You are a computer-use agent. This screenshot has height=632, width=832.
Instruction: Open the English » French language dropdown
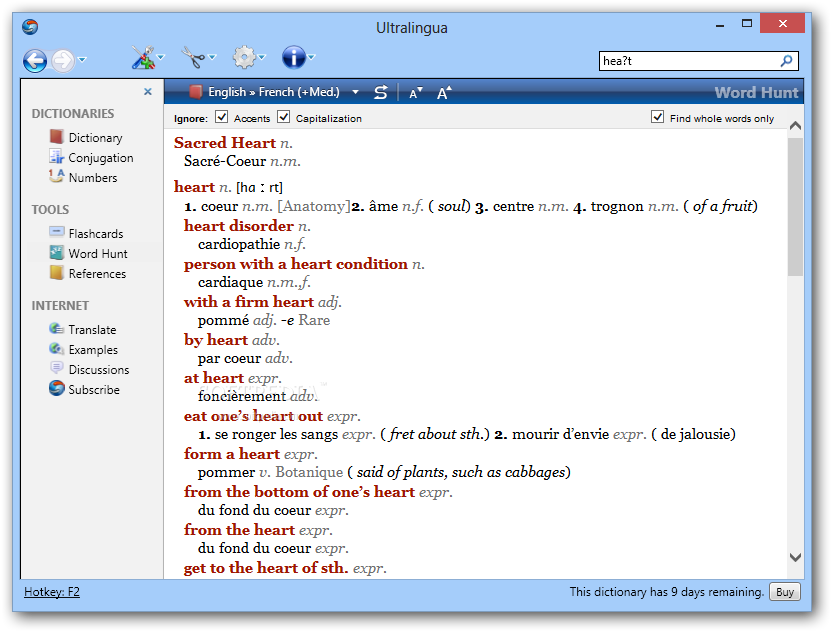coord(356,92)
